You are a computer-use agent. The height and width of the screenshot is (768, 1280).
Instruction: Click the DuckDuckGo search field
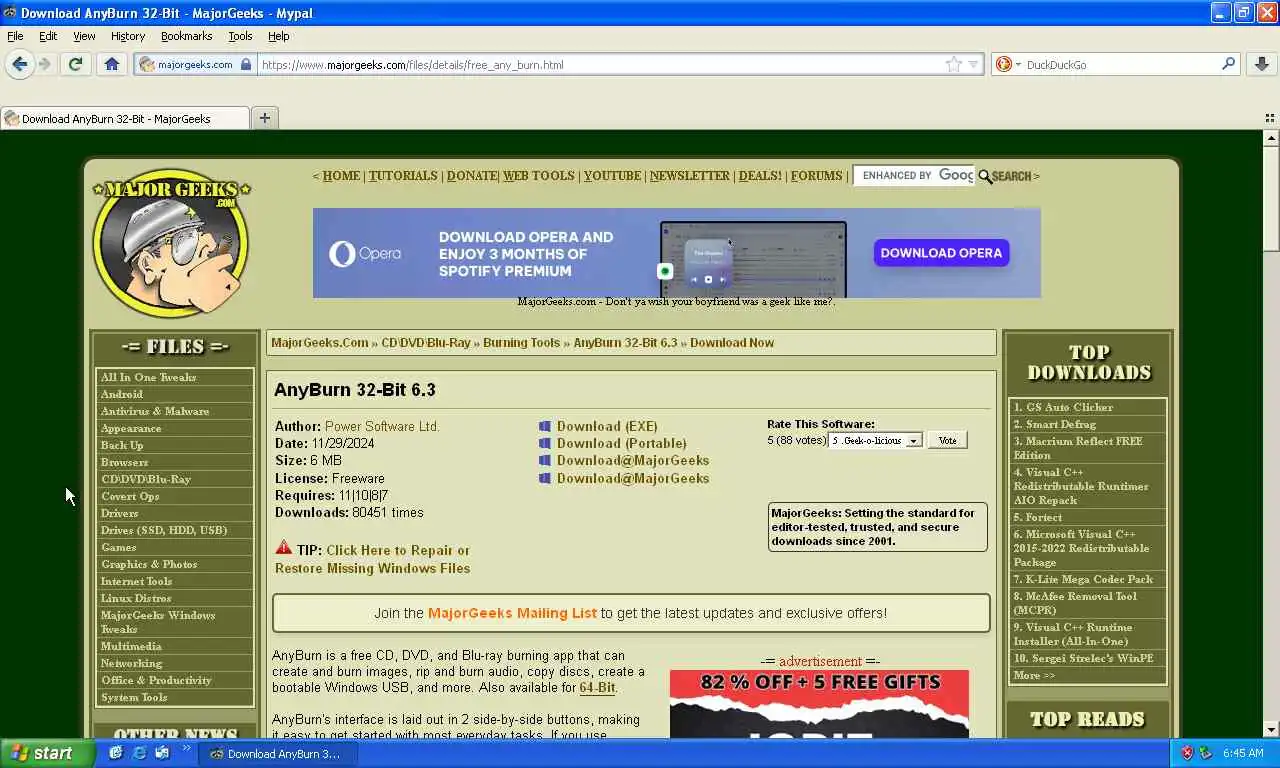coord(1120,64)
